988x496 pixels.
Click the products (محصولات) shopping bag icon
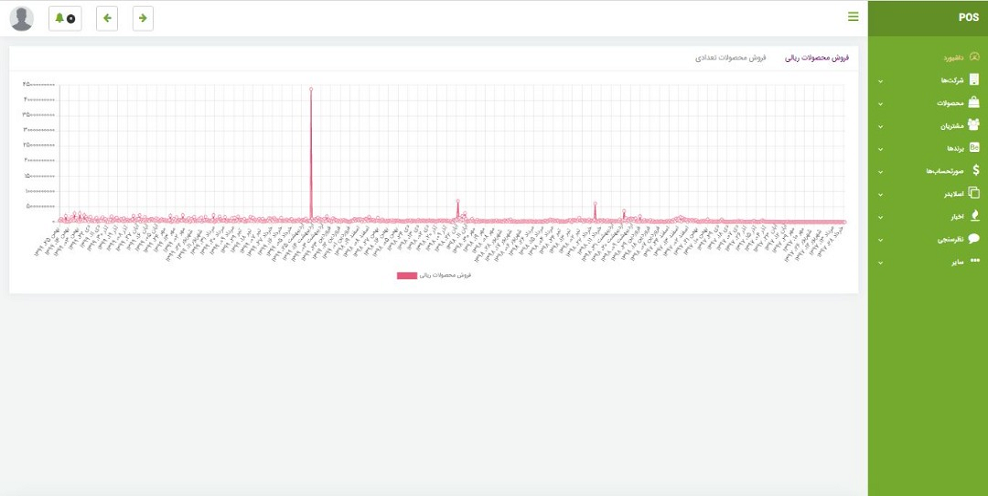974,103
